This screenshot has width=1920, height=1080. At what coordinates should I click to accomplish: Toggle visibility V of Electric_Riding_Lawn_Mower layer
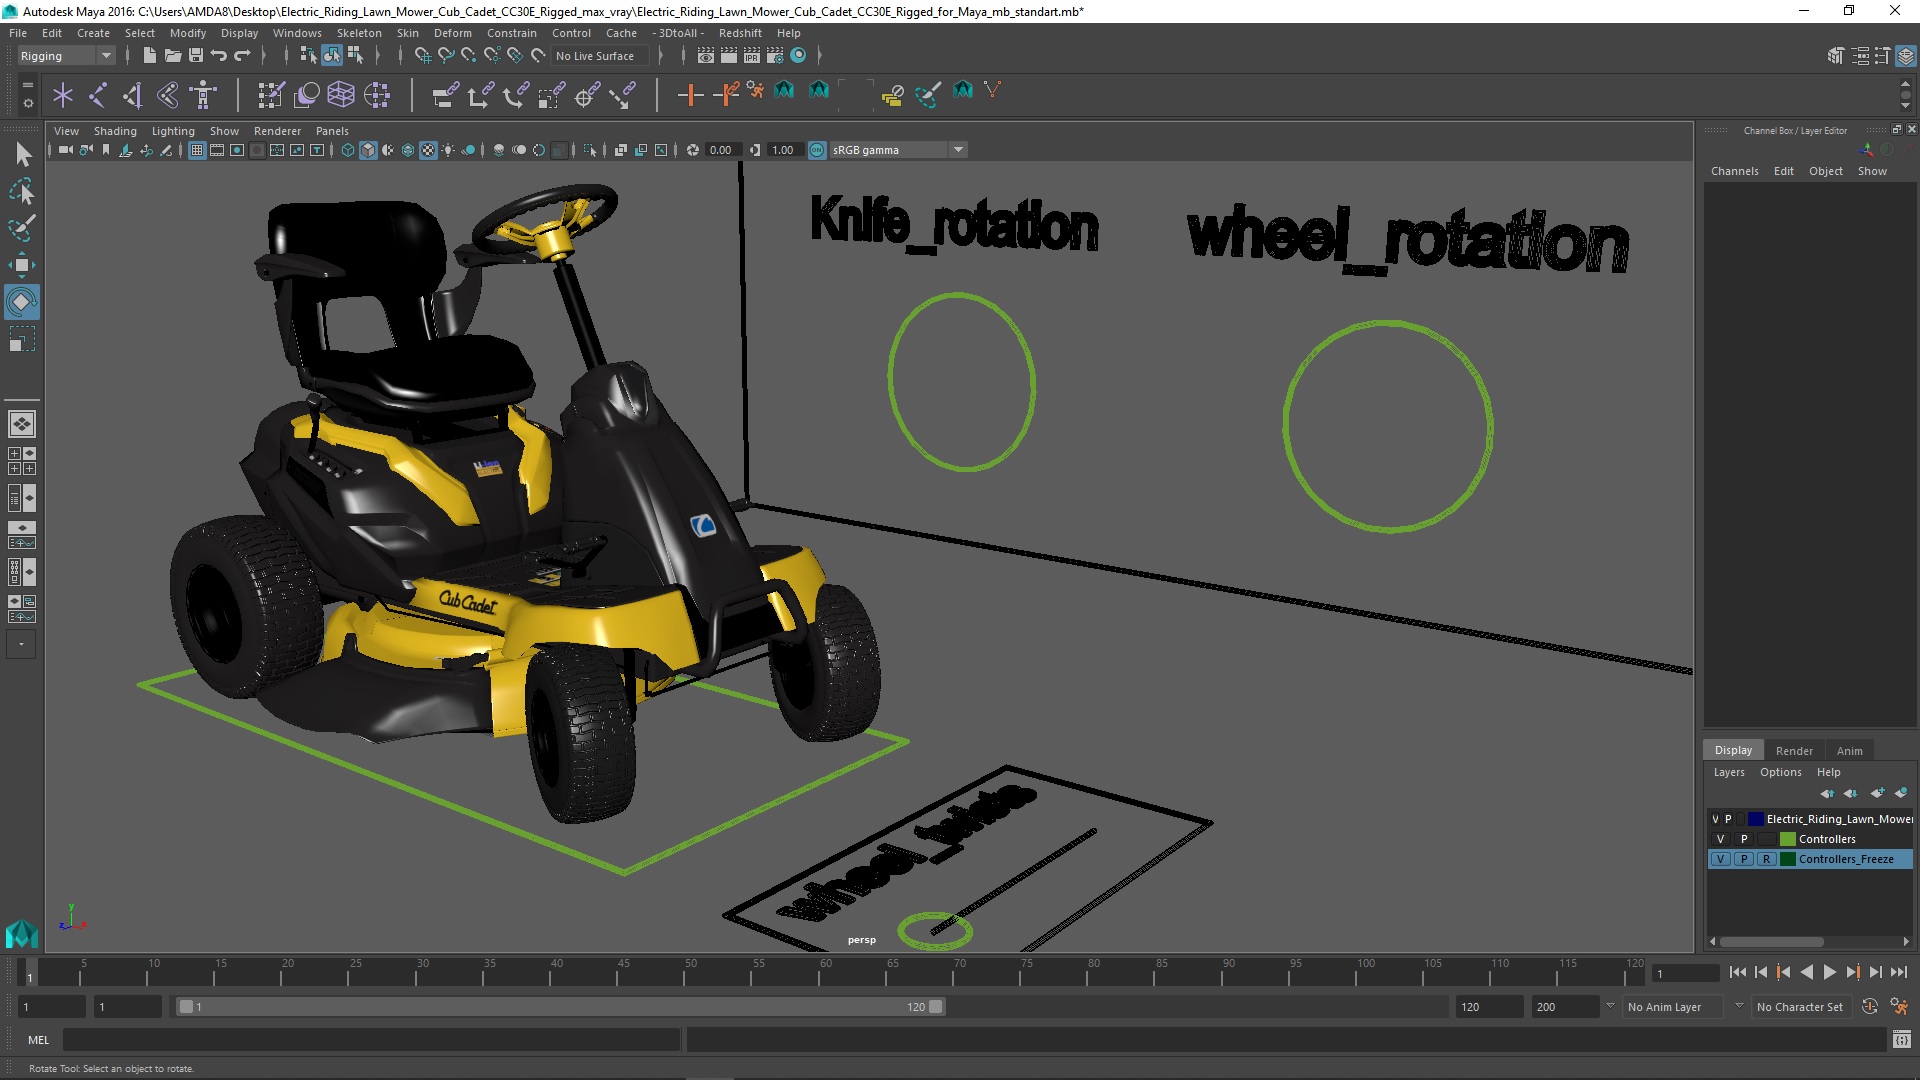tap(1715, 819)
